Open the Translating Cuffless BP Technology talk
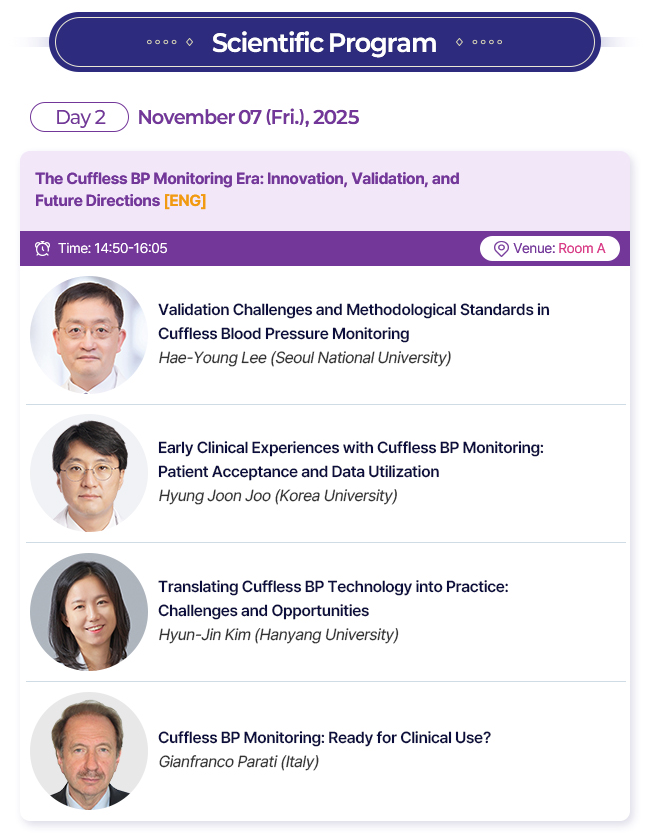 [x=333, y=598]
